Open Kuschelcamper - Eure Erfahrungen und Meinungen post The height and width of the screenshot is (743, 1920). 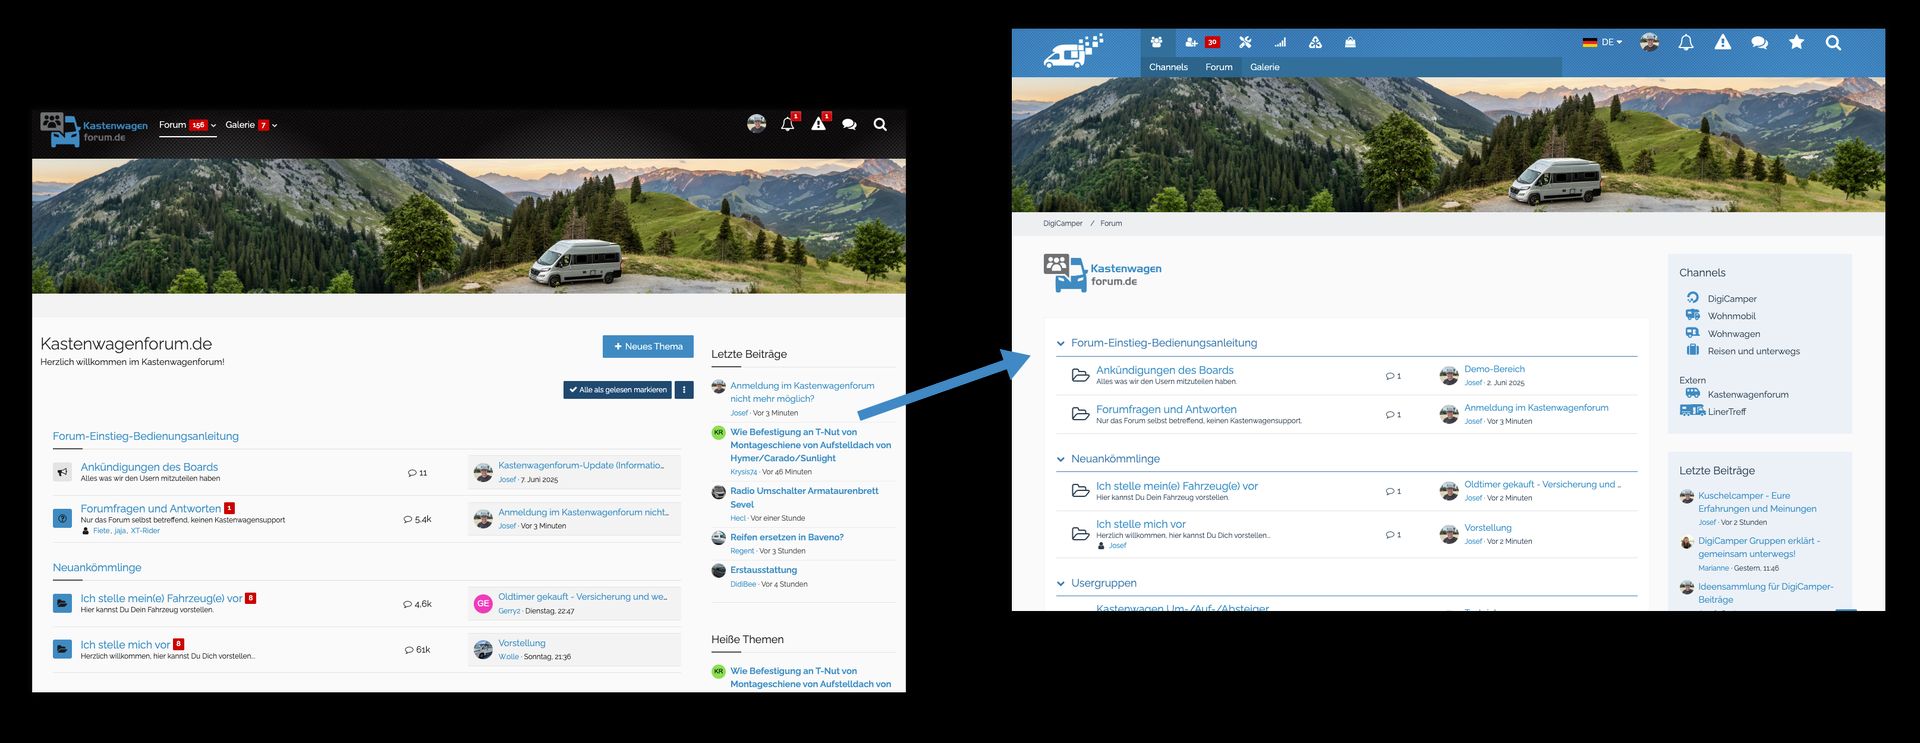point(1757,502)
